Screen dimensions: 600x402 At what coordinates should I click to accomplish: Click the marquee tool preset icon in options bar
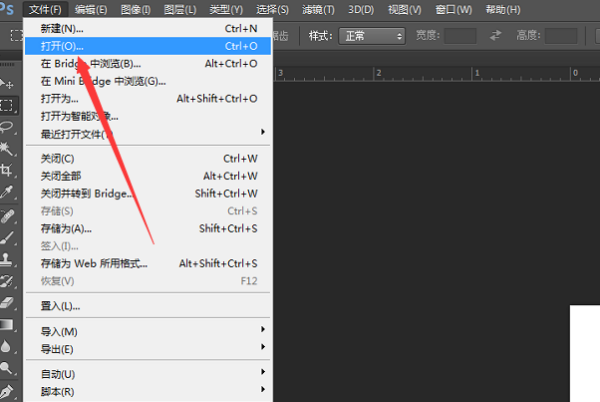tap(16, 36)
